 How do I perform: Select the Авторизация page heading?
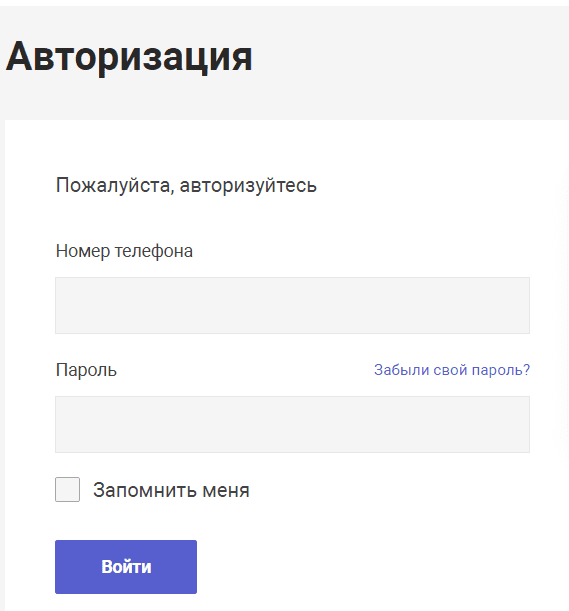[x=129, y=57]
